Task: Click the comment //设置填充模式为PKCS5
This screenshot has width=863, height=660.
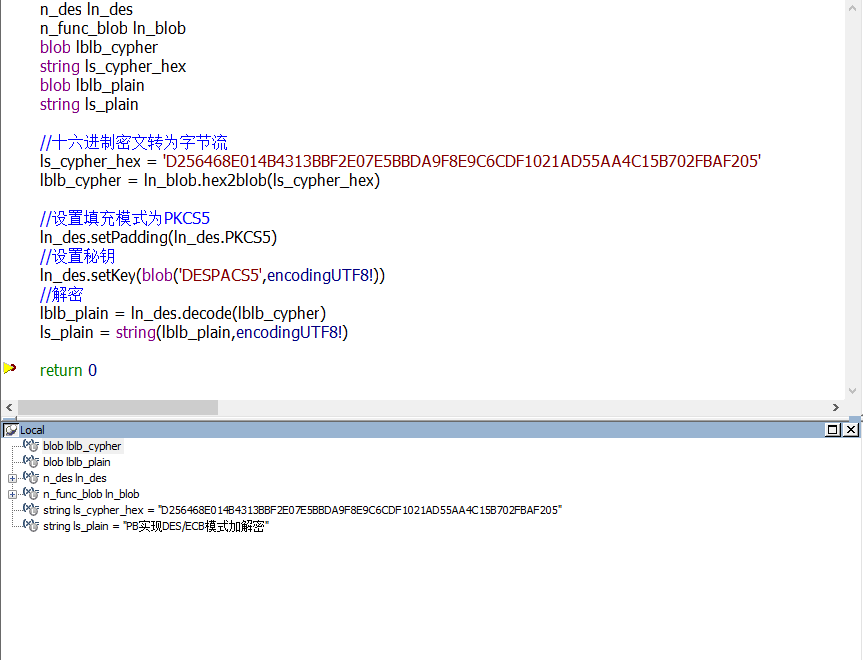Action: pos(125,219)
